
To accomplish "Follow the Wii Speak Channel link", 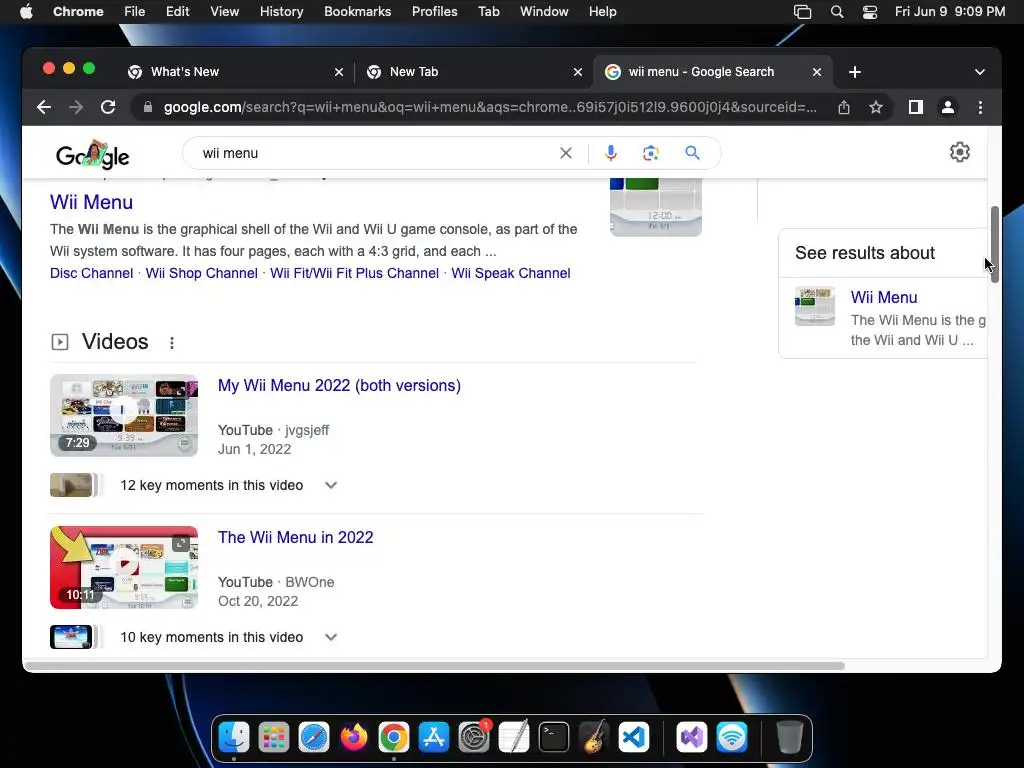I will [511, 273].
